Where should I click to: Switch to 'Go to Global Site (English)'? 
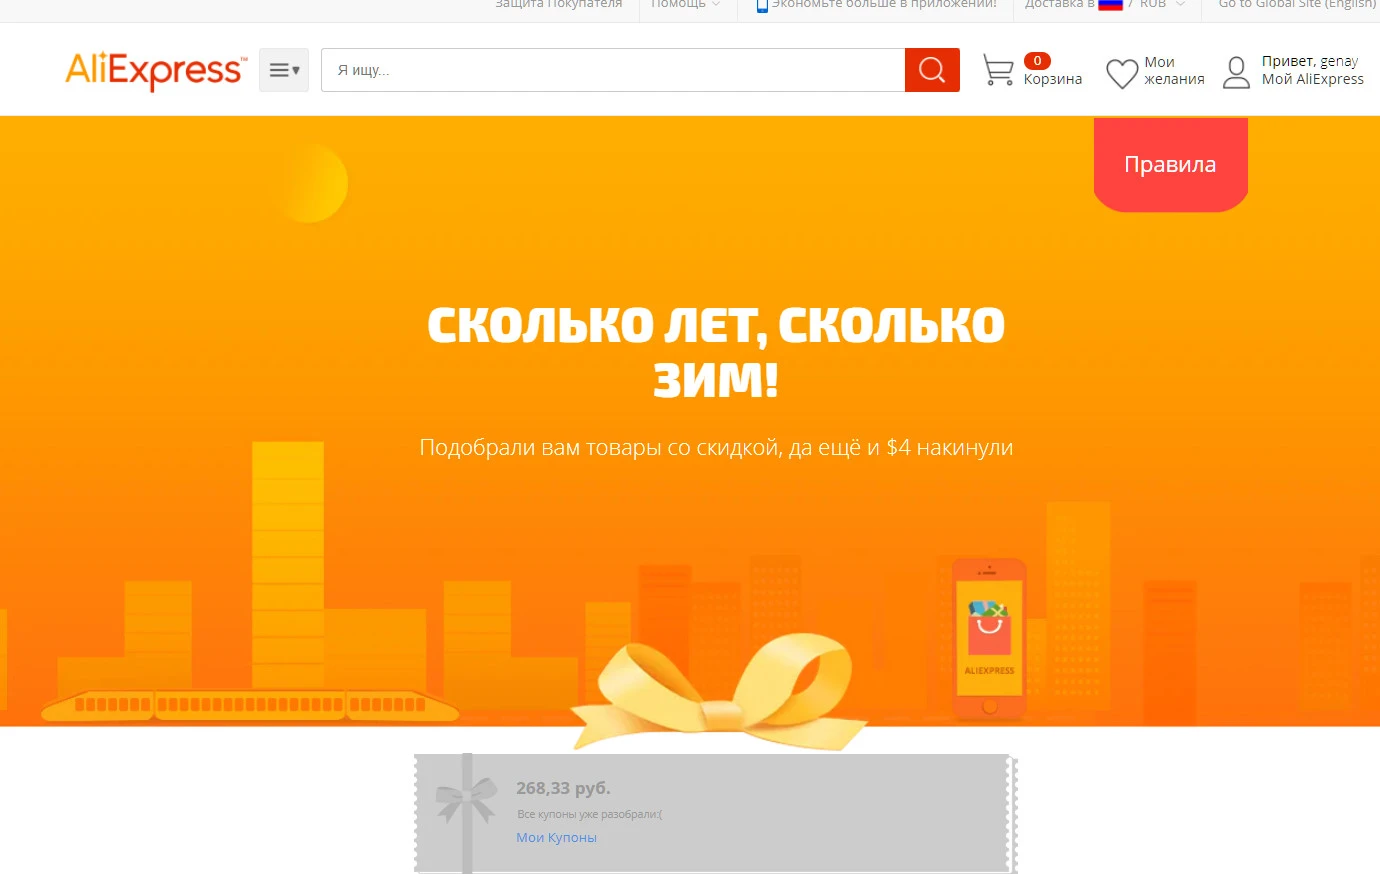(x=1297, y=5)
